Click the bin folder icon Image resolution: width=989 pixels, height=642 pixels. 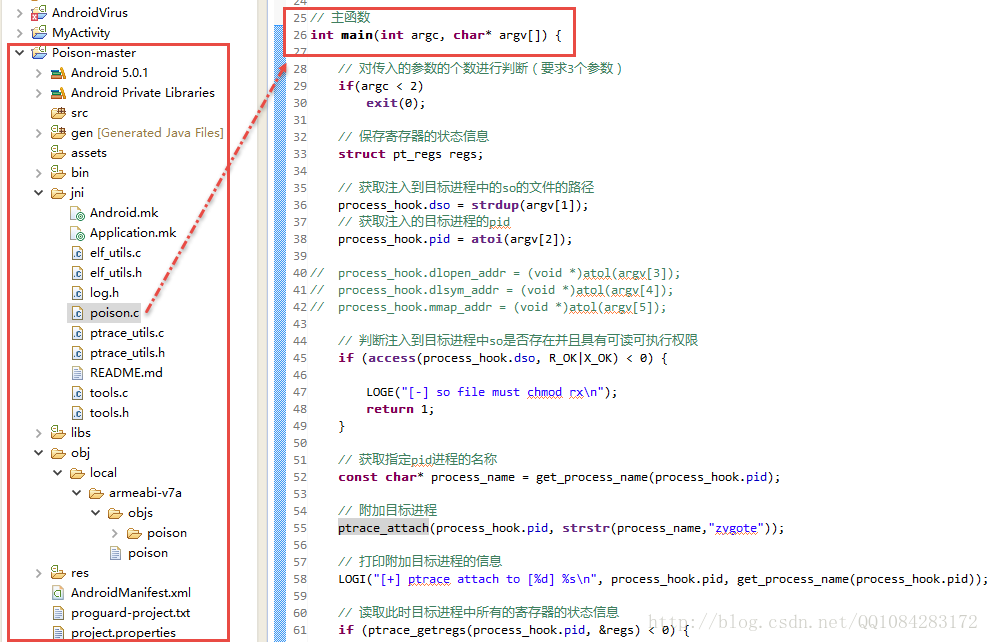tap(58, 172)
